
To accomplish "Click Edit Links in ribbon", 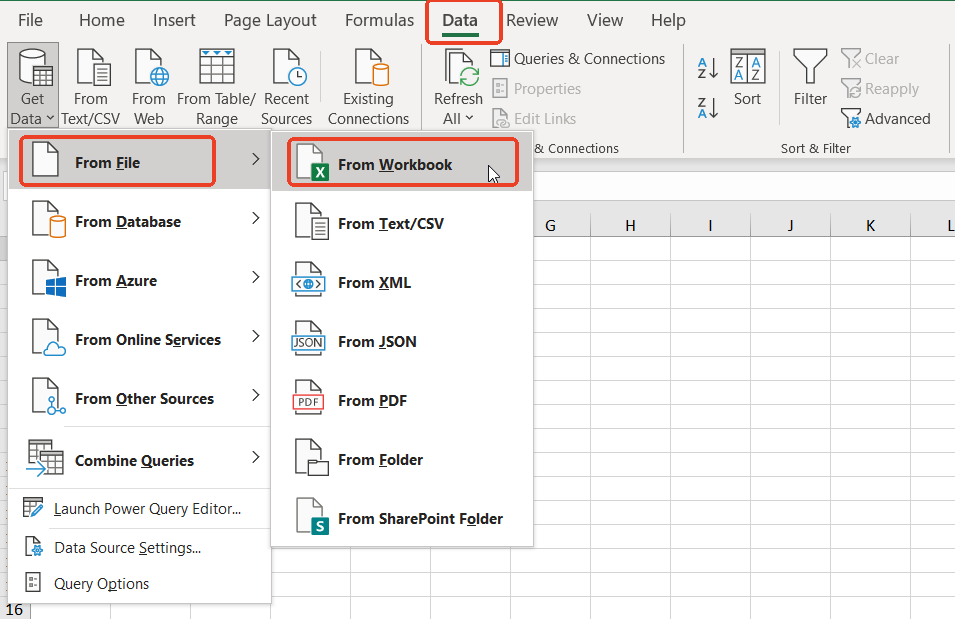I will coord(534,118).
